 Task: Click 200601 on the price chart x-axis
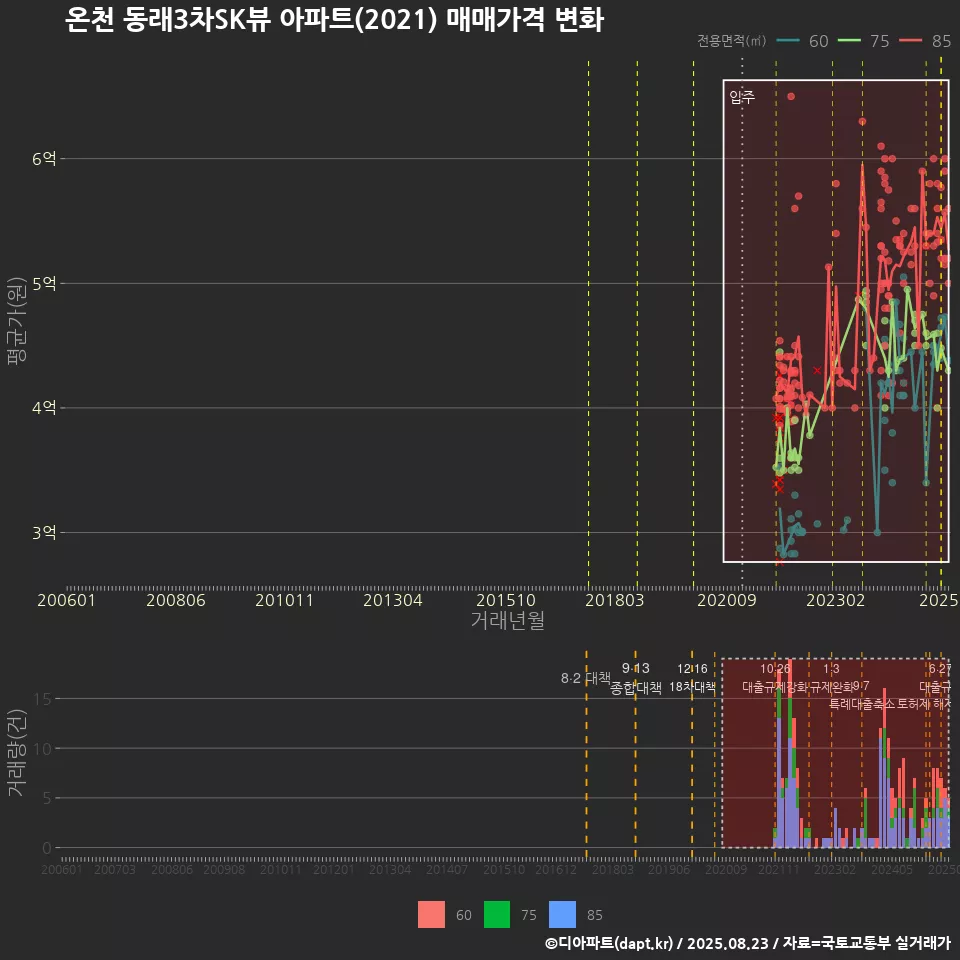pyautogui.click(x=66, y=600)
